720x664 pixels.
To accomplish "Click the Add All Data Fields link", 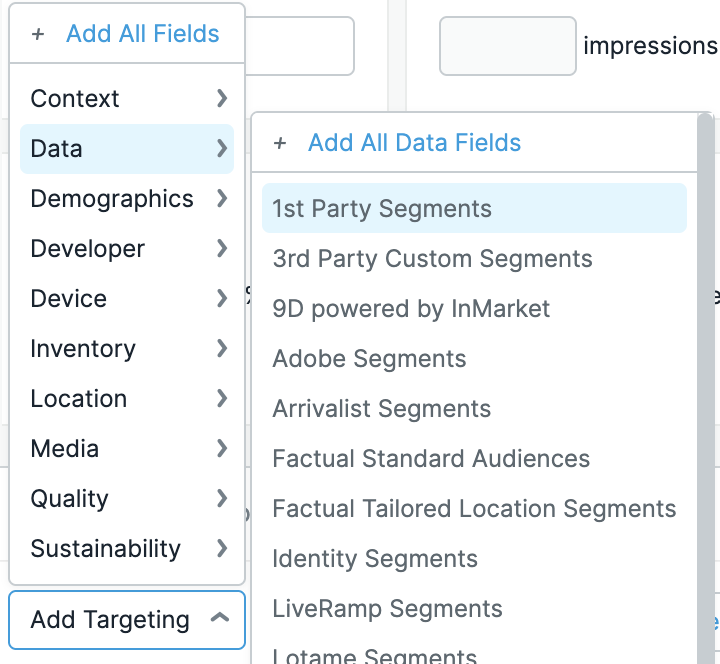I will 414,143.
